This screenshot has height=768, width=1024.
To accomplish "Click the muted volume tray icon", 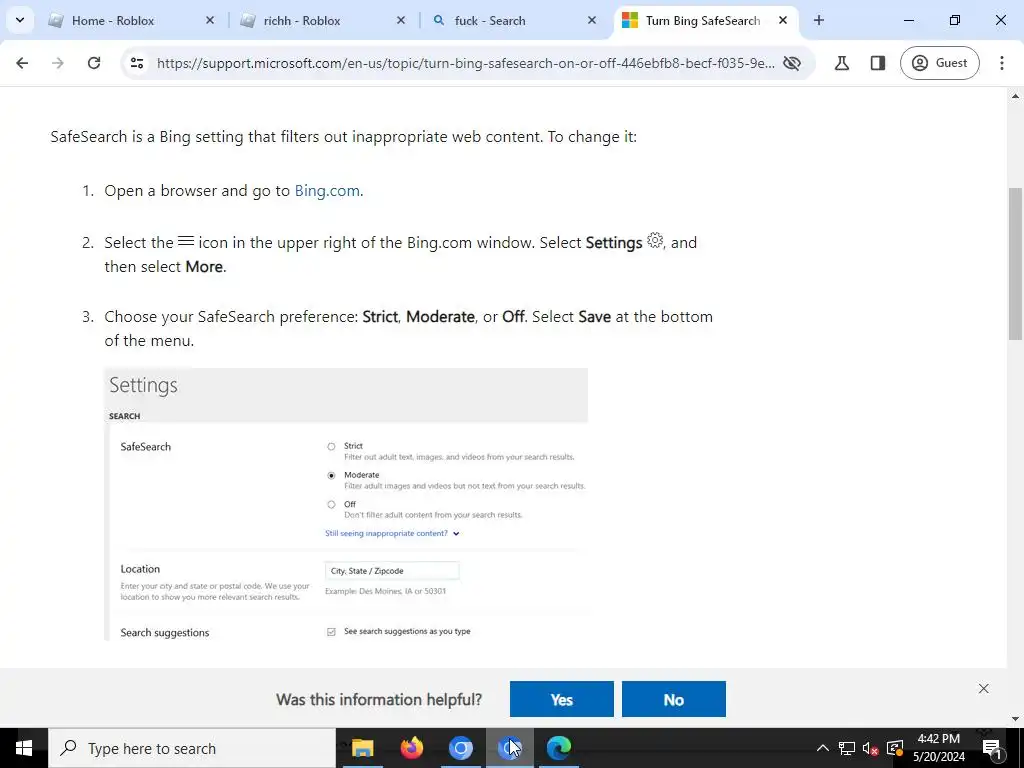I will click(871, 748).
